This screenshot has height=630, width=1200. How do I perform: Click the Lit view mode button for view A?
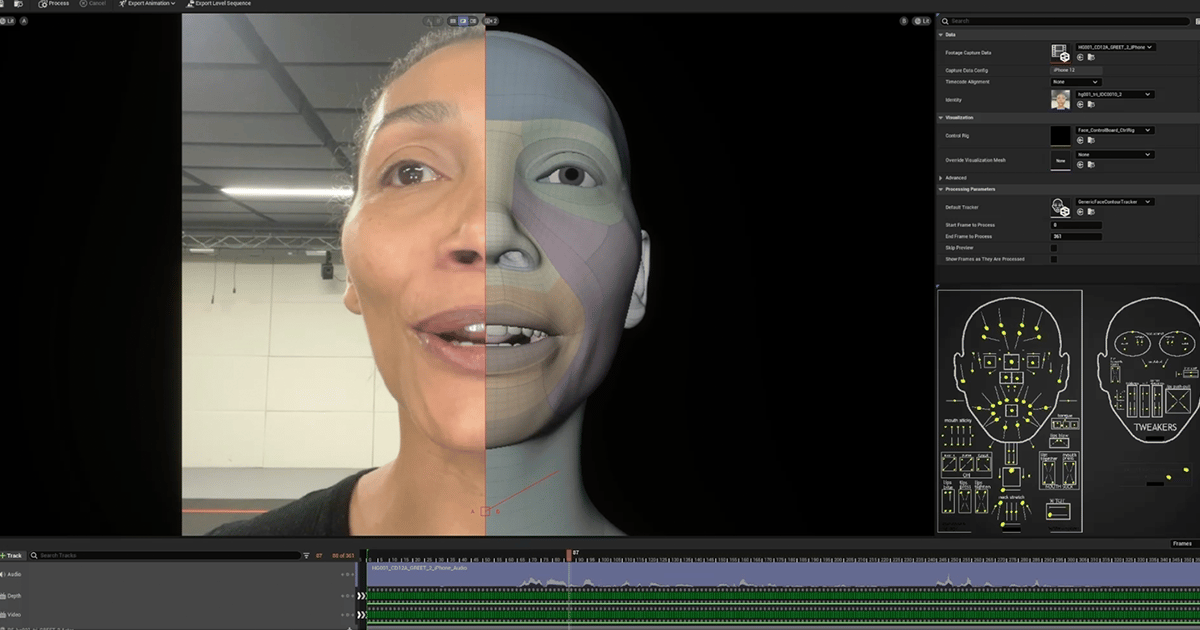(7, 20)
